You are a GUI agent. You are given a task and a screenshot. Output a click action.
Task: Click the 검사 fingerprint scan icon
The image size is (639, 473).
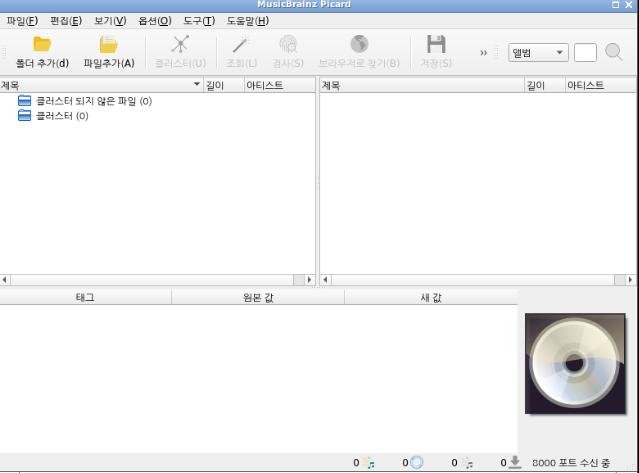point(288,44)
